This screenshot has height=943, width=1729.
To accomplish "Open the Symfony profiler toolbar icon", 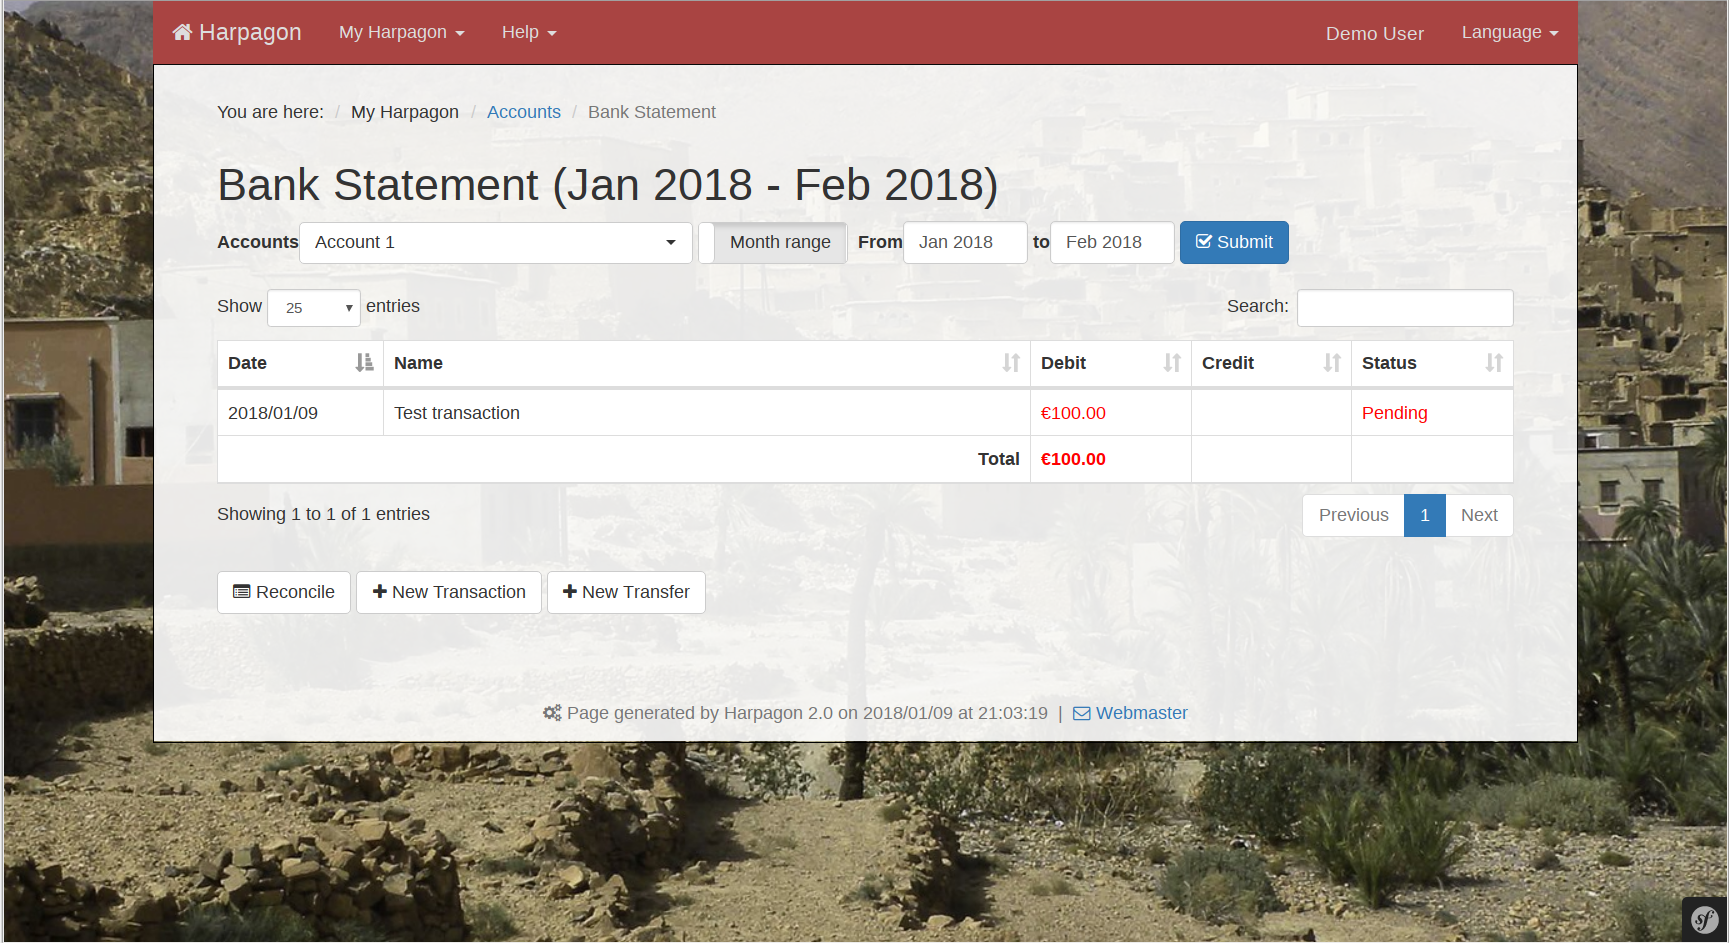I will coord(1705,920).
